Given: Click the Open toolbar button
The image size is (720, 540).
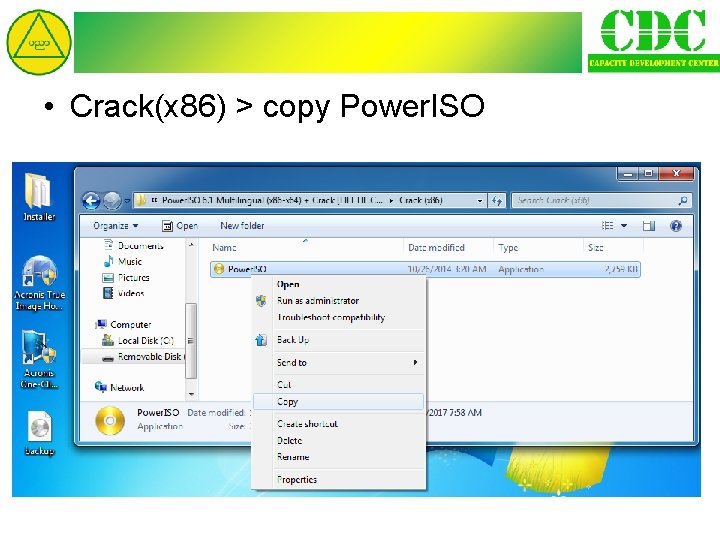Looking at the screenshot, I should click(x=180, y=225).
